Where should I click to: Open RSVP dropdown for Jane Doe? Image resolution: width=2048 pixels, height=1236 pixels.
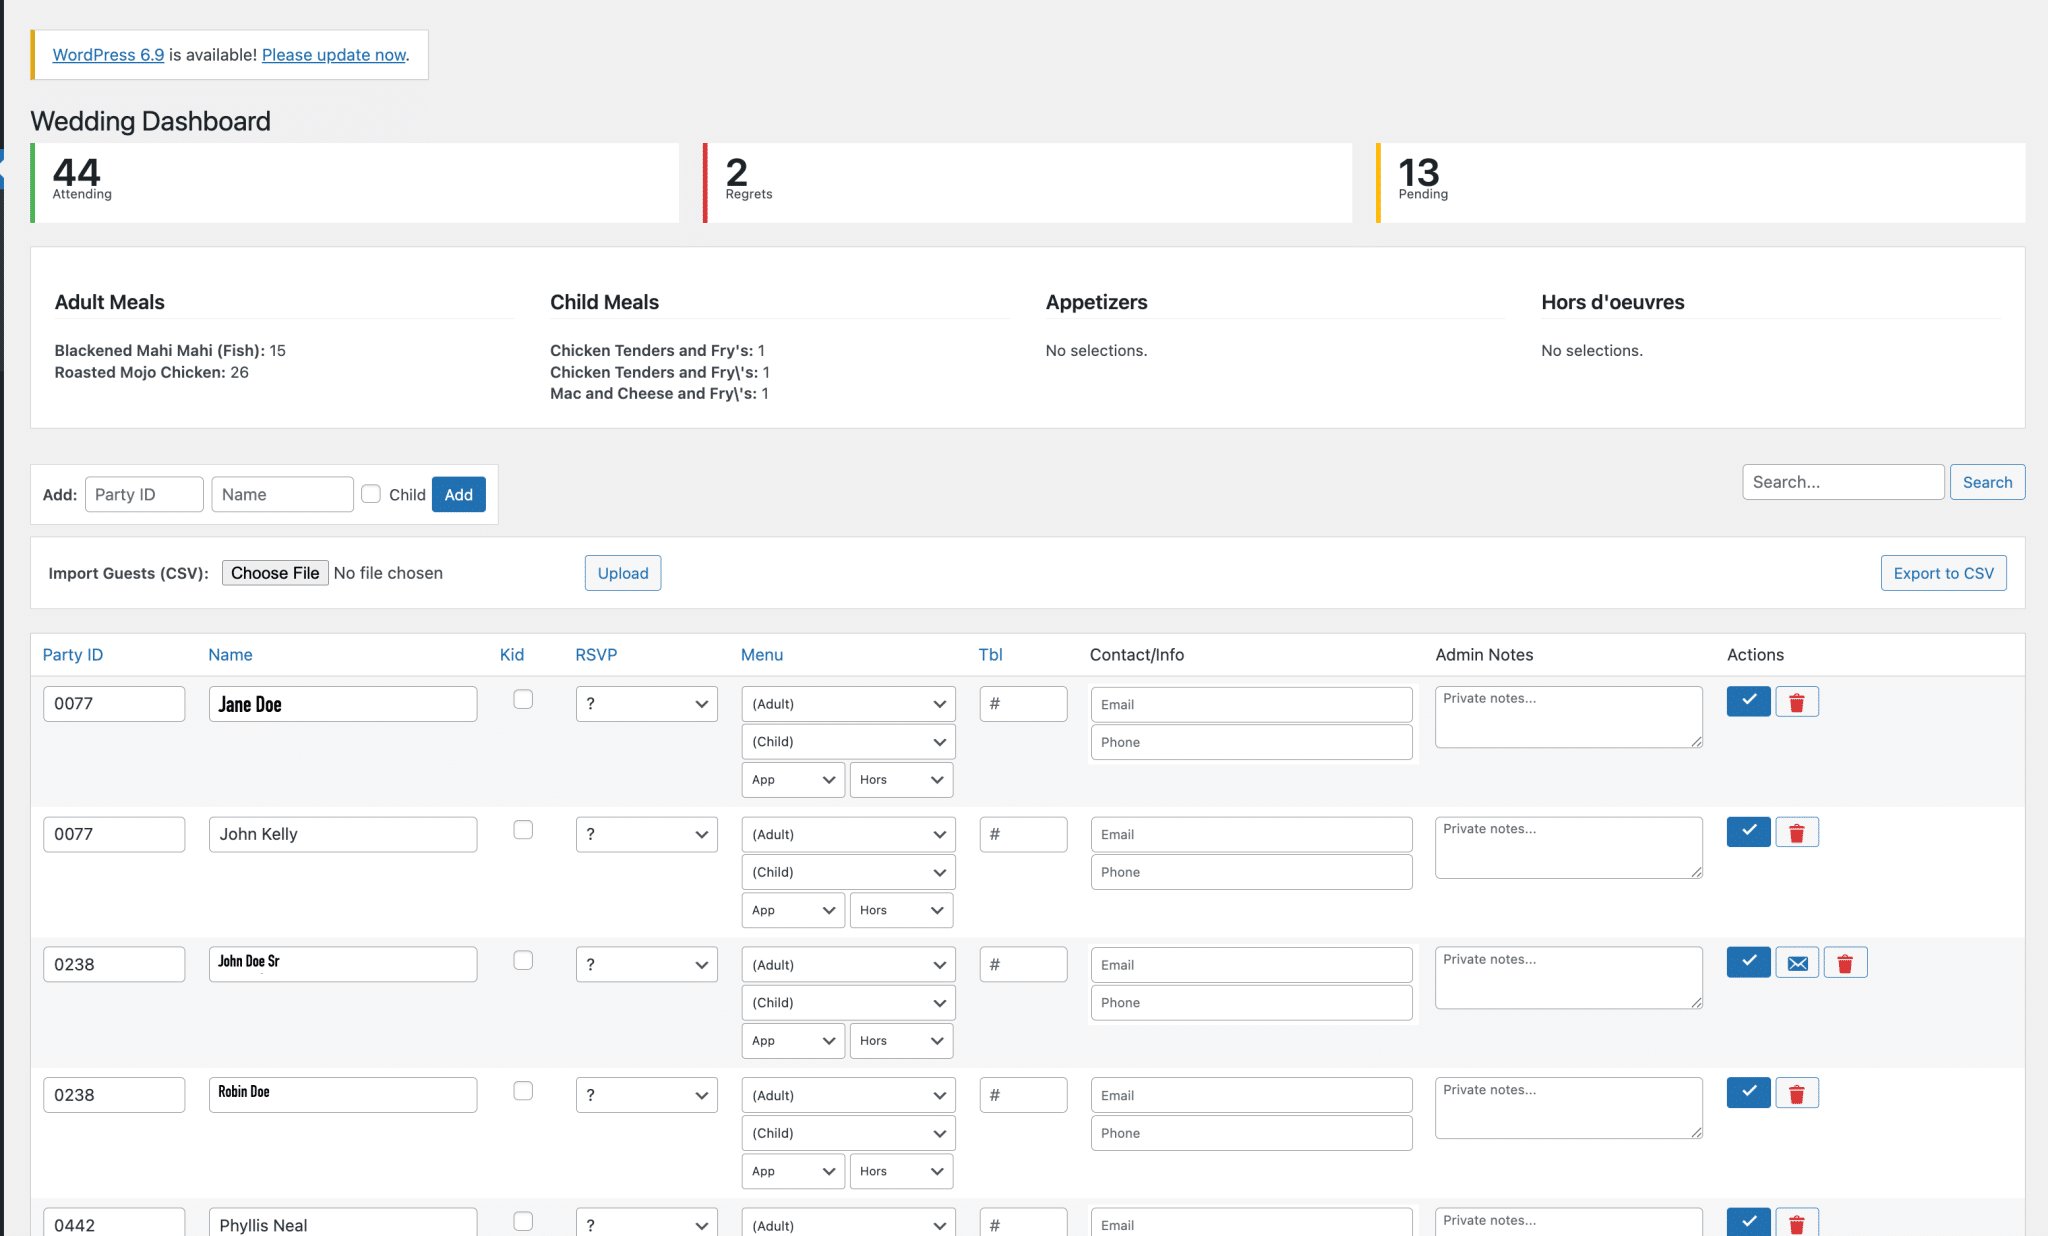pyautogui.click(x=646, y=704)
